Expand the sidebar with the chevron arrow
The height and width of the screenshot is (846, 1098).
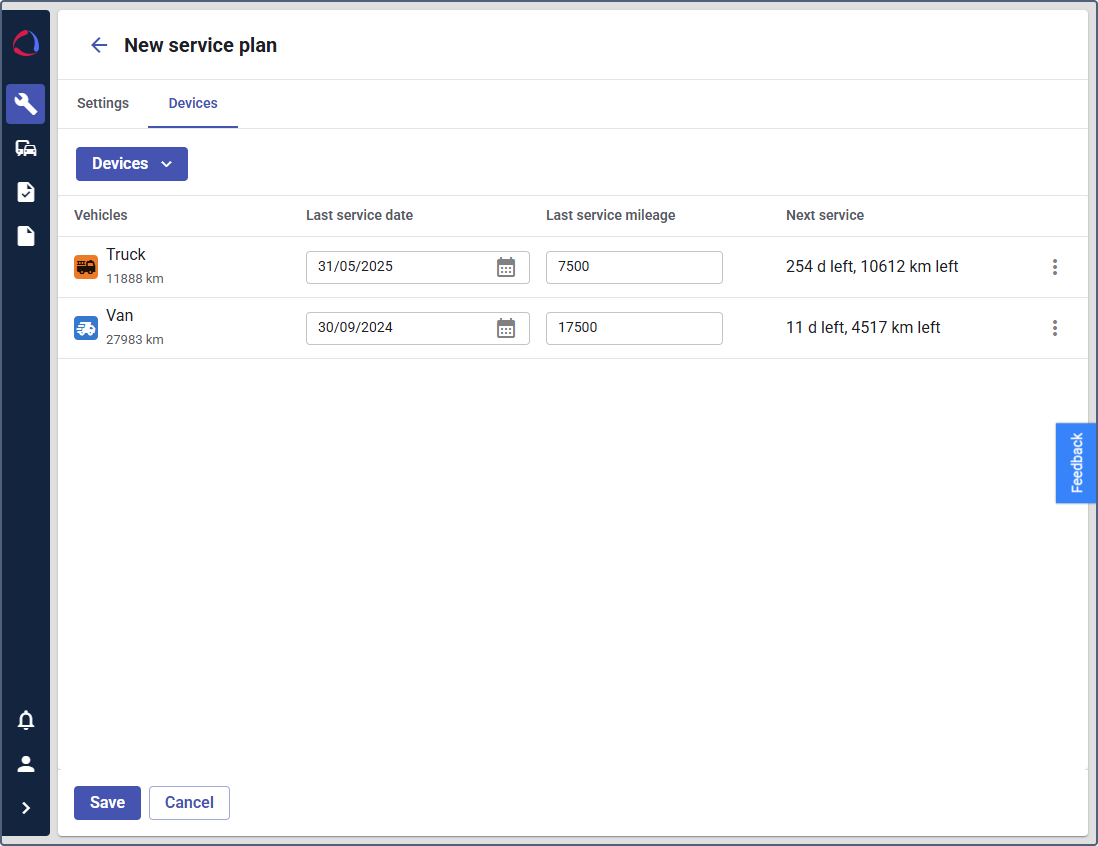26,808
